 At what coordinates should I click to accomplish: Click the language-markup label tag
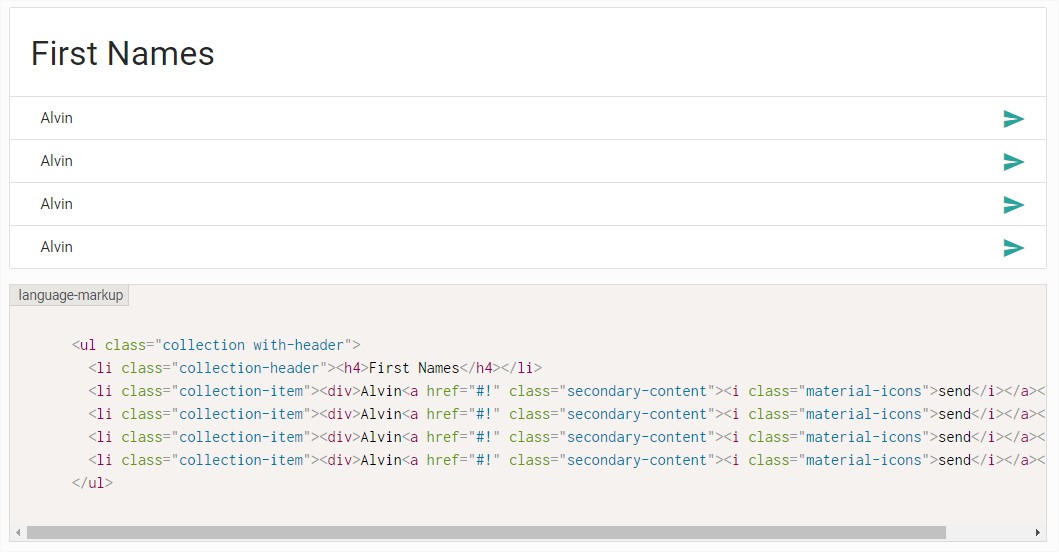[70, 295]
